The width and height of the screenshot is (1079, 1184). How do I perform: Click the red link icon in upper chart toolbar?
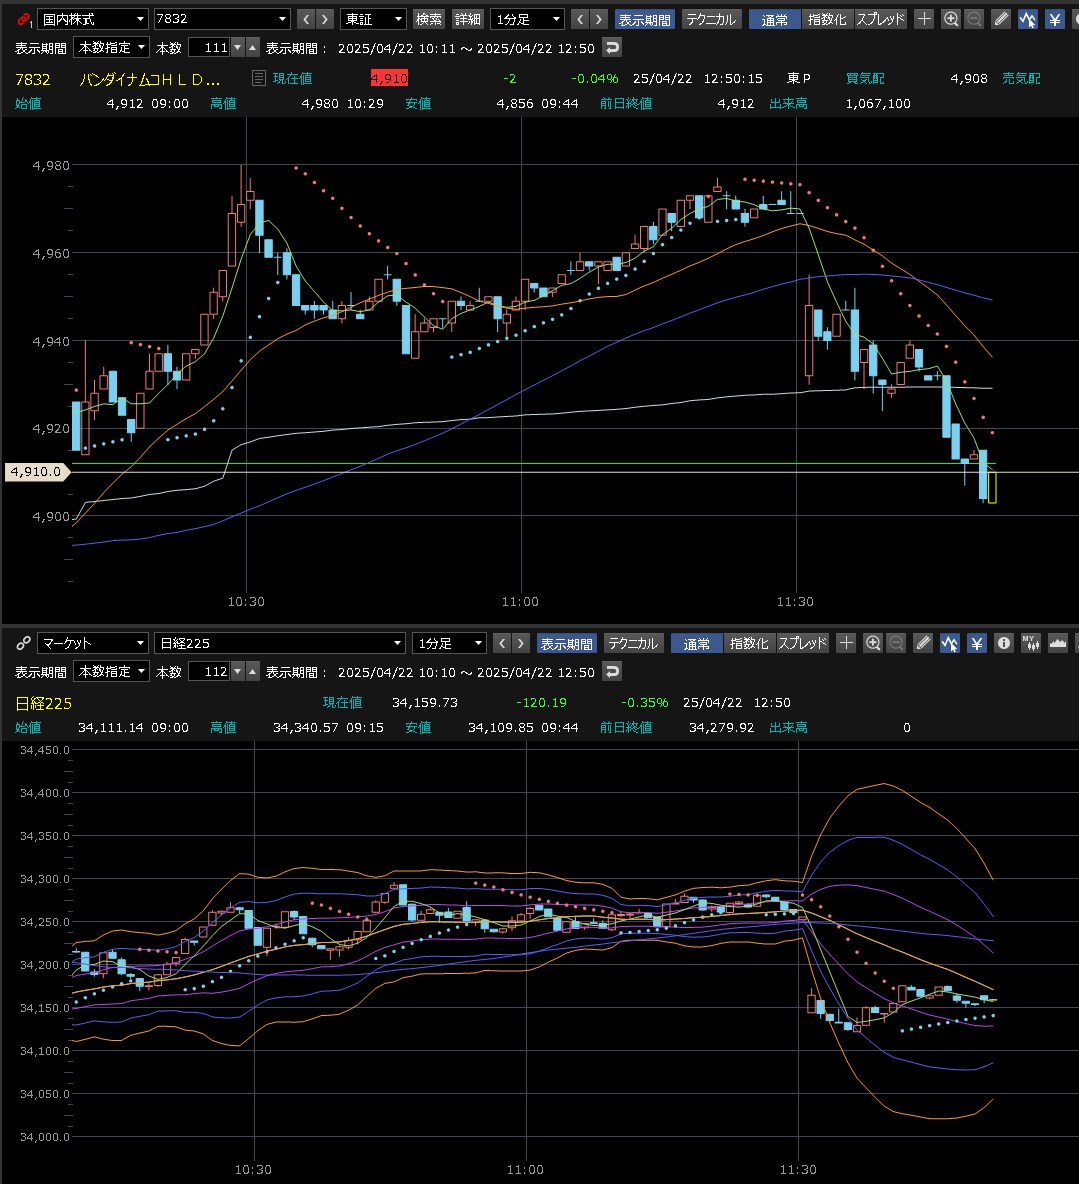[24, 20]
